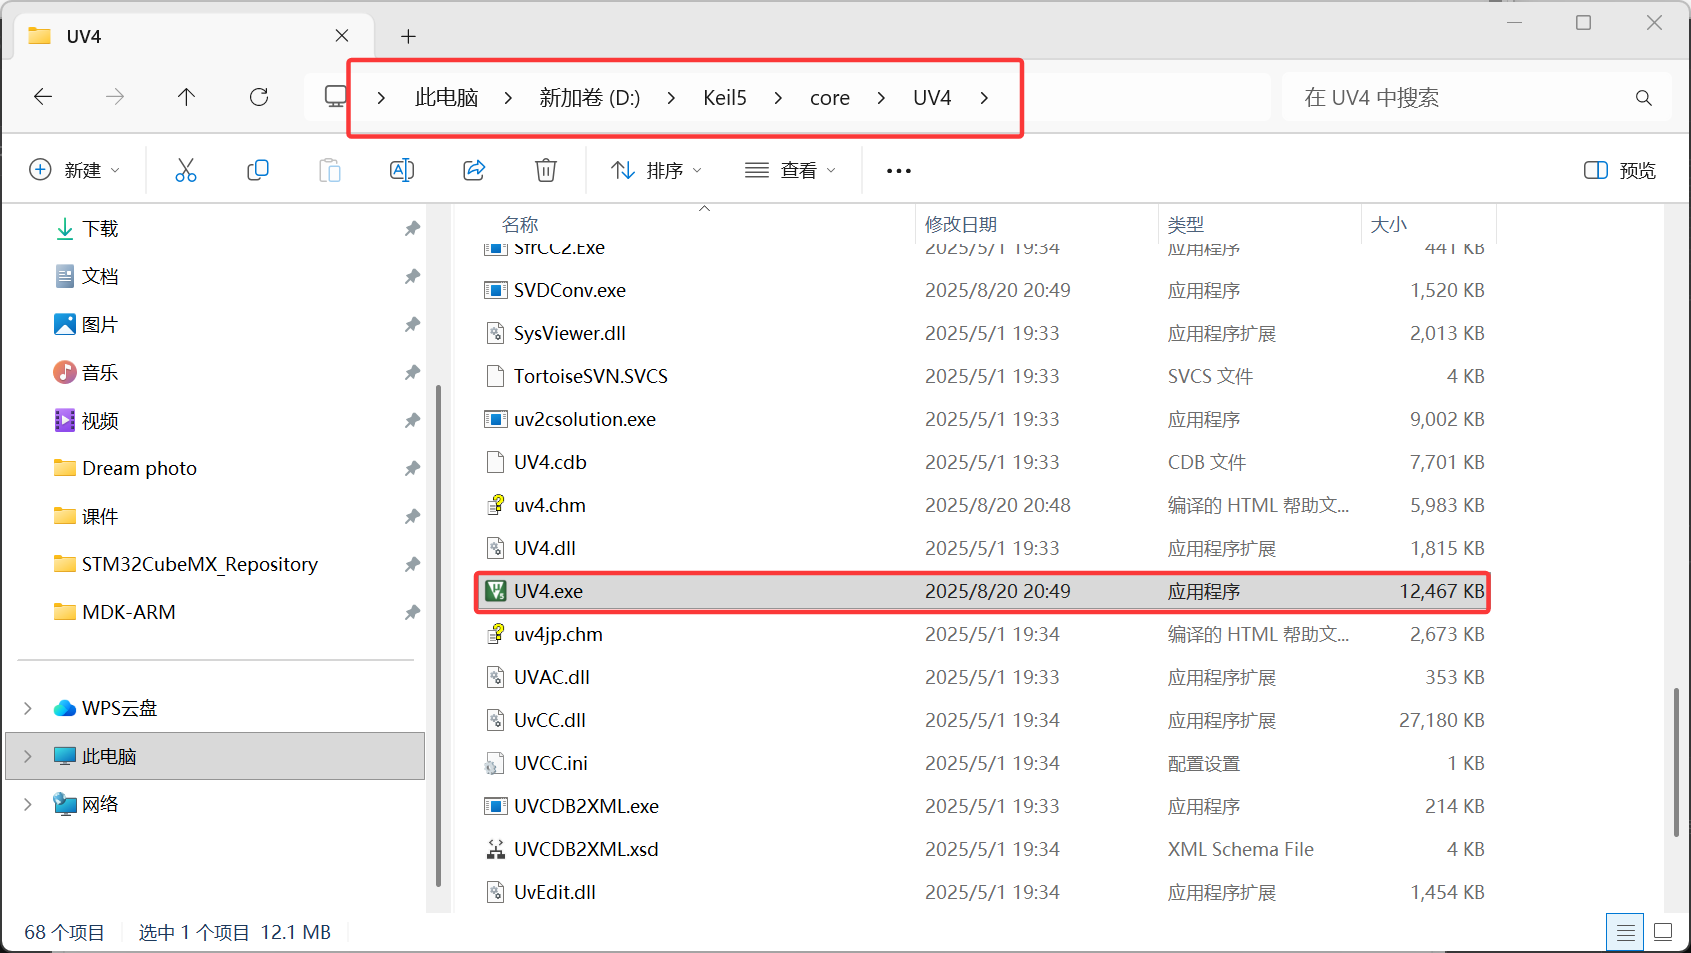This screenshot has height=953, width=1691.
Task: Expand the WPS云盘 tree node
Action: tap(28, 708)
